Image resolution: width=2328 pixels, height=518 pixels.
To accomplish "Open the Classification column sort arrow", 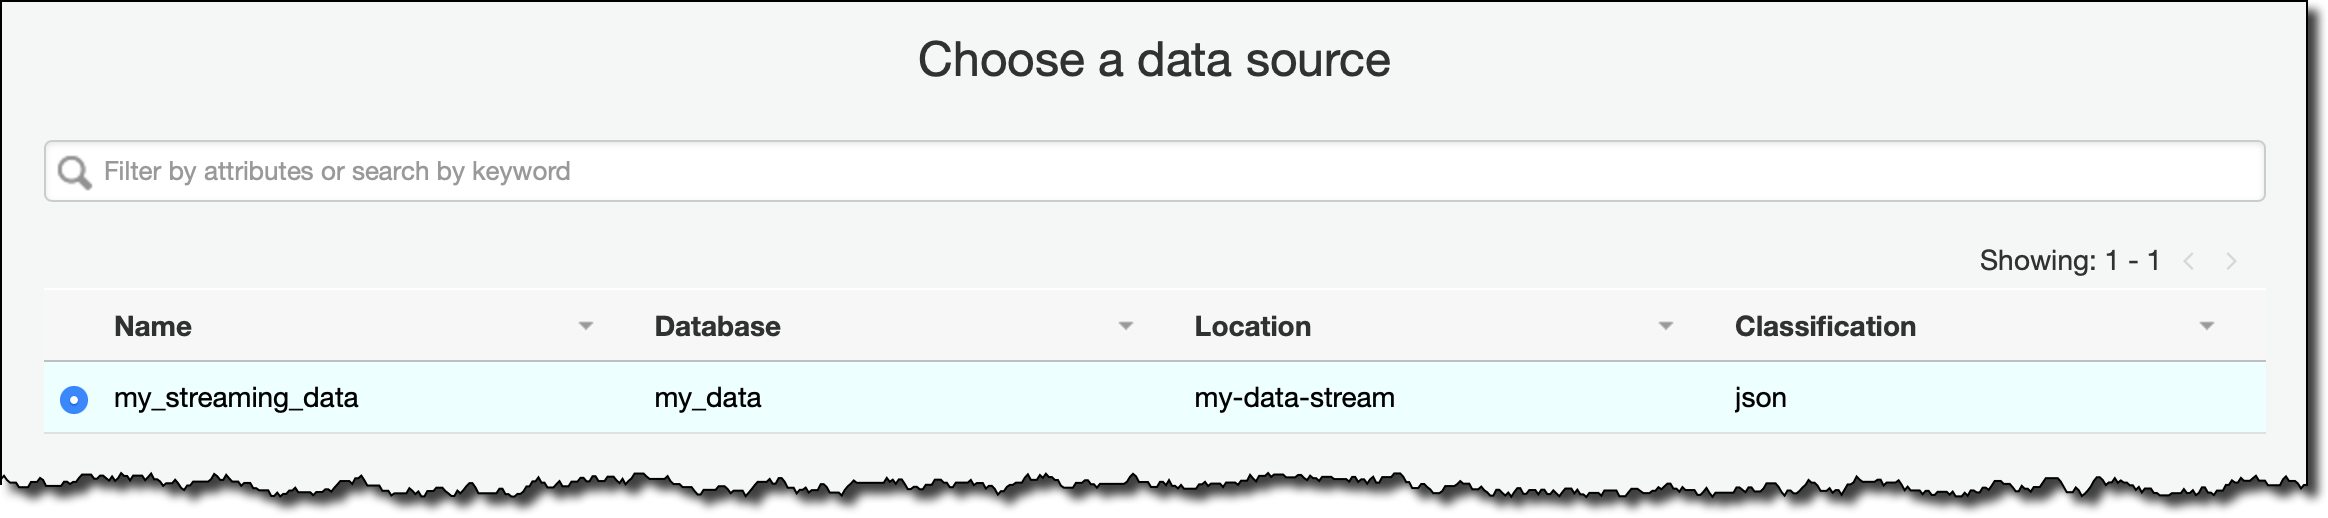I will coord(2207,326).
